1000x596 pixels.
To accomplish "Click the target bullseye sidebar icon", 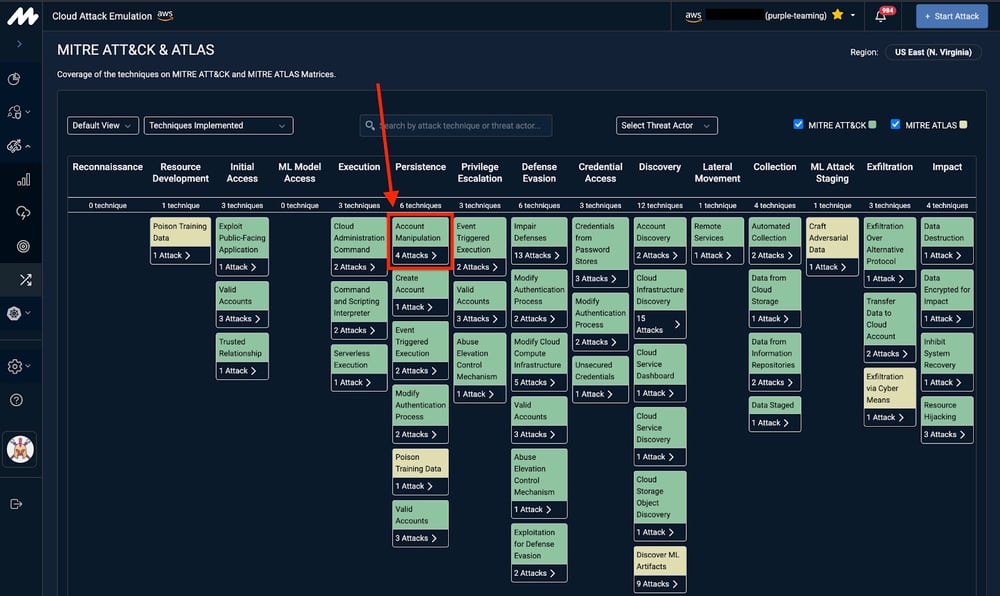I will point(23,246).
